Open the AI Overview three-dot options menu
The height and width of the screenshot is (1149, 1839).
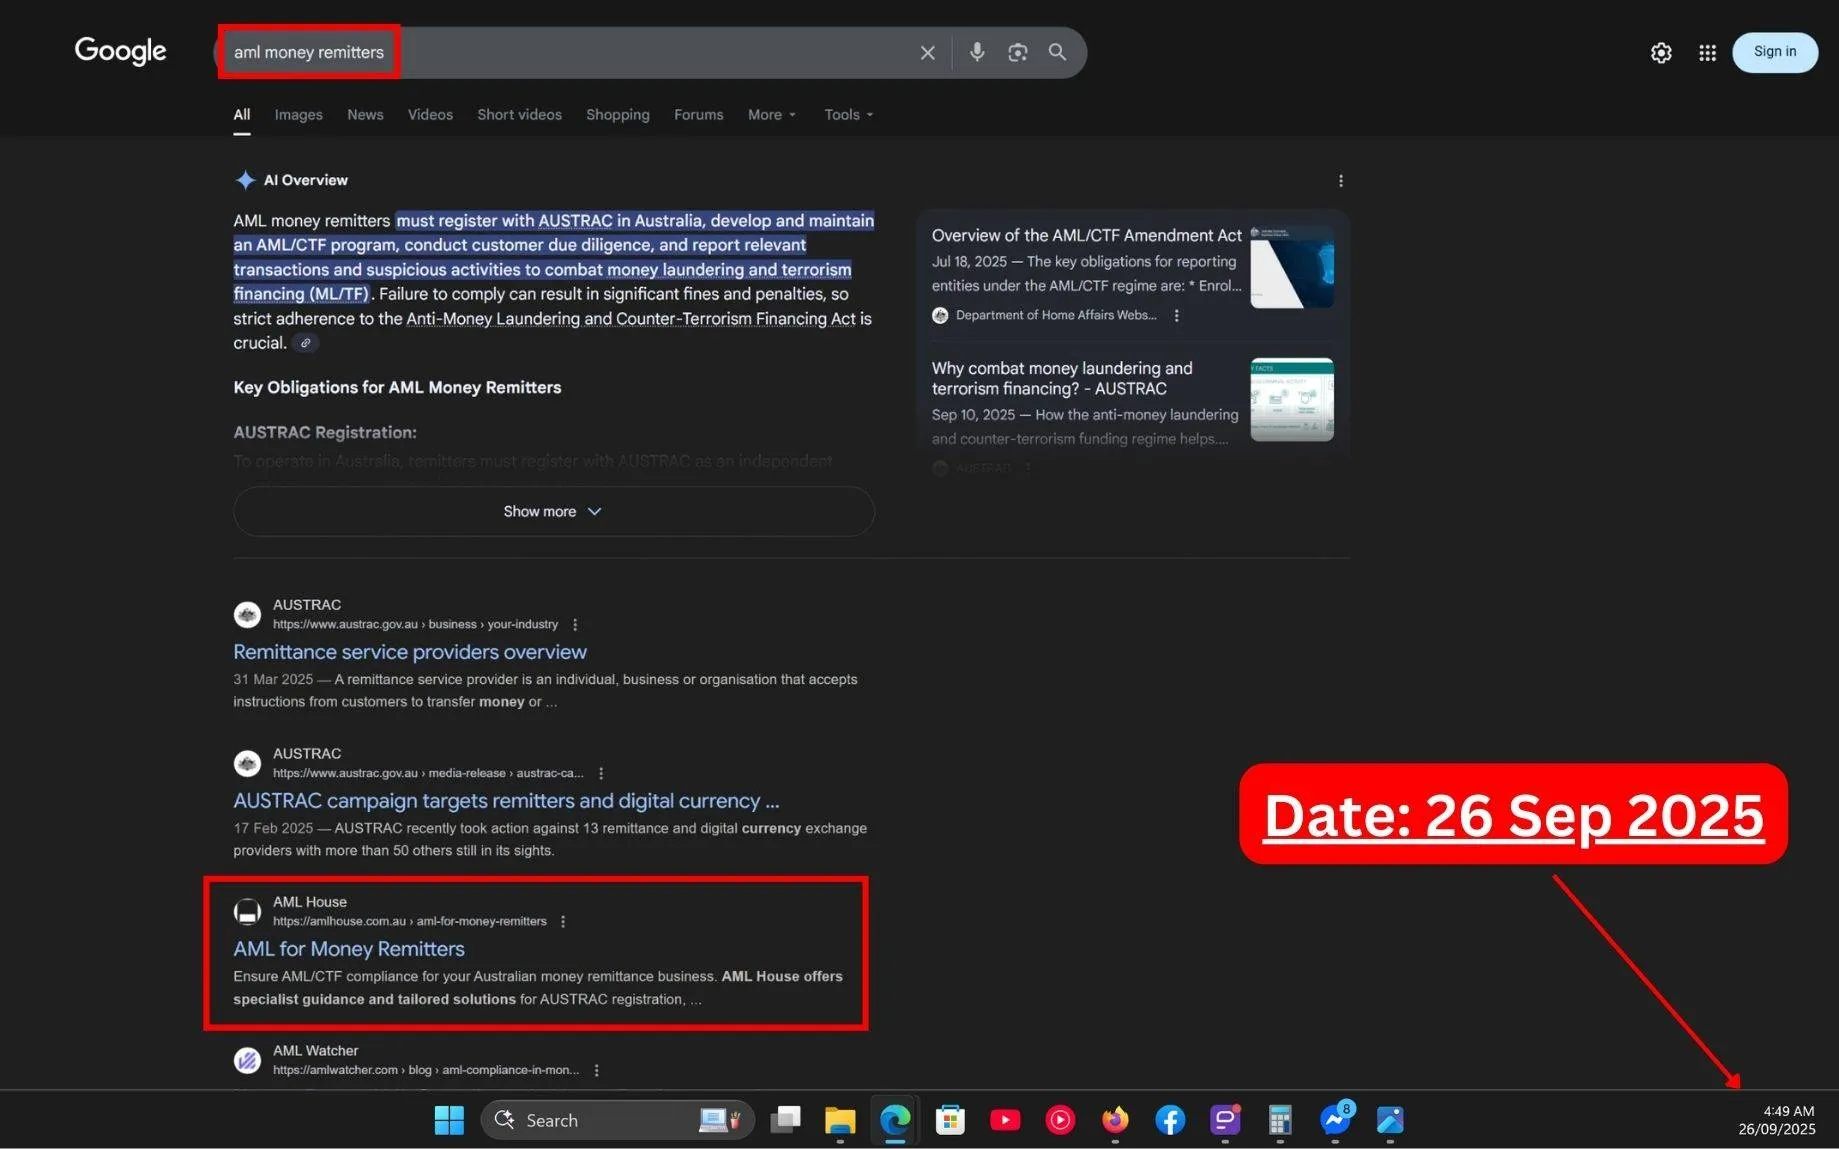pyautogui.click(x=1341, y=180)
